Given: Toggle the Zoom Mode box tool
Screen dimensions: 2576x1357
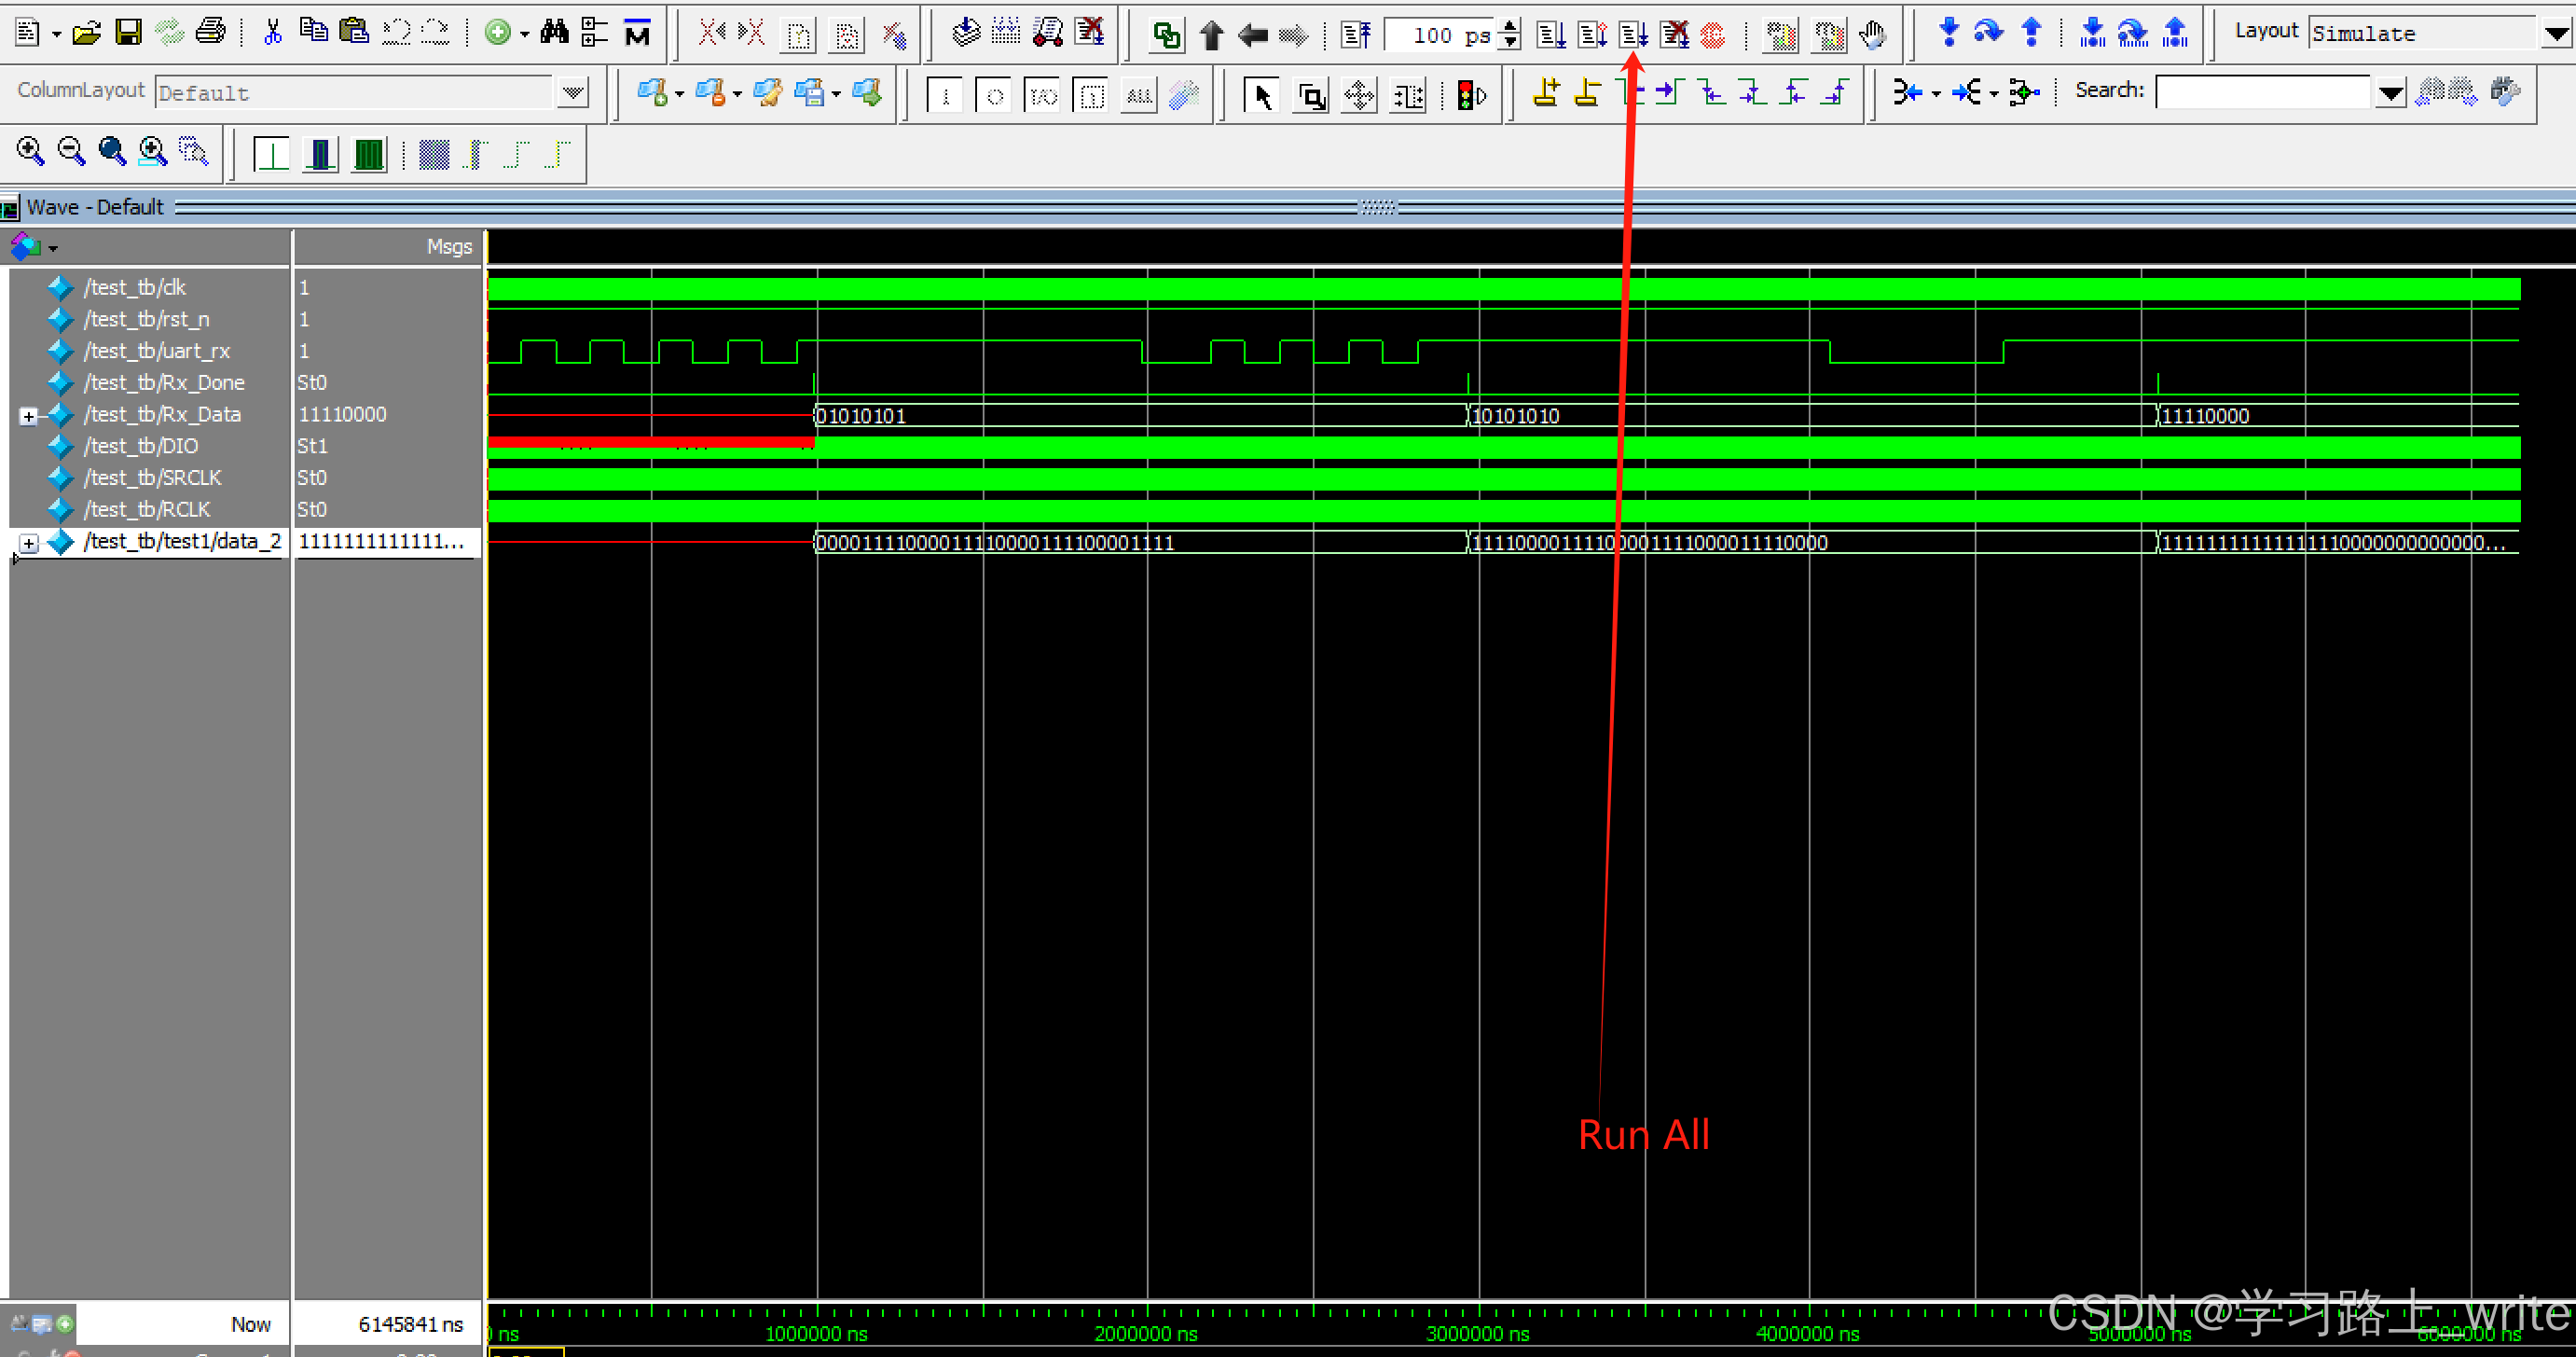Looking at the screenshot, I should [1310, 96].
